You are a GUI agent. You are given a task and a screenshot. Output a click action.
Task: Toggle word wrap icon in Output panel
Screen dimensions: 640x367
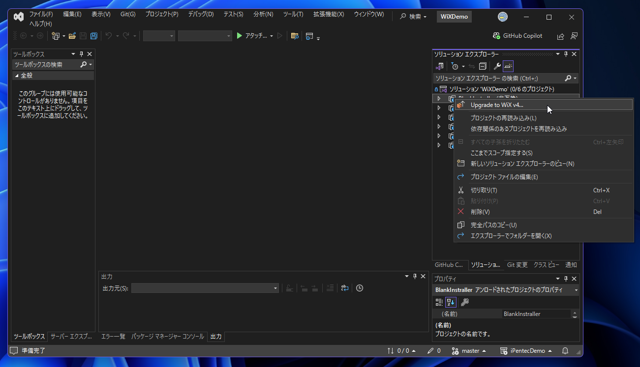[x=344, y=288]
